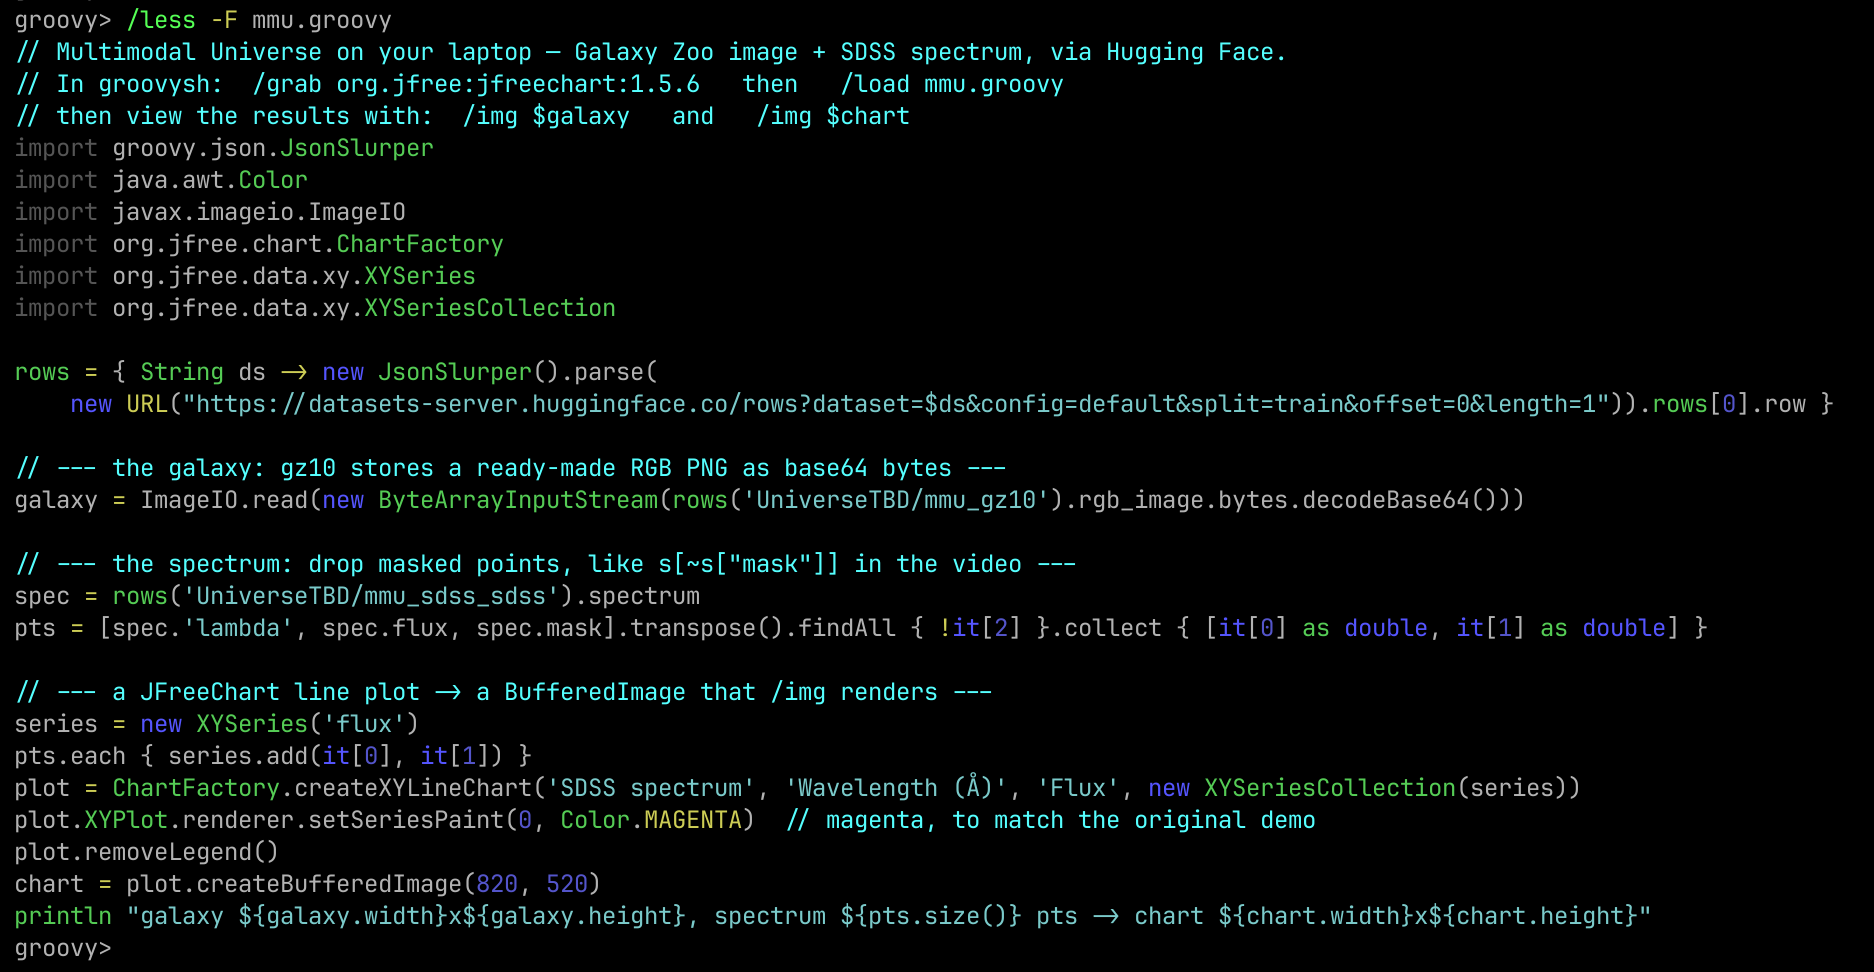Click the 'UniverseTBD/mmu_sdss_sdss' dataset string

tap(371, 596)
